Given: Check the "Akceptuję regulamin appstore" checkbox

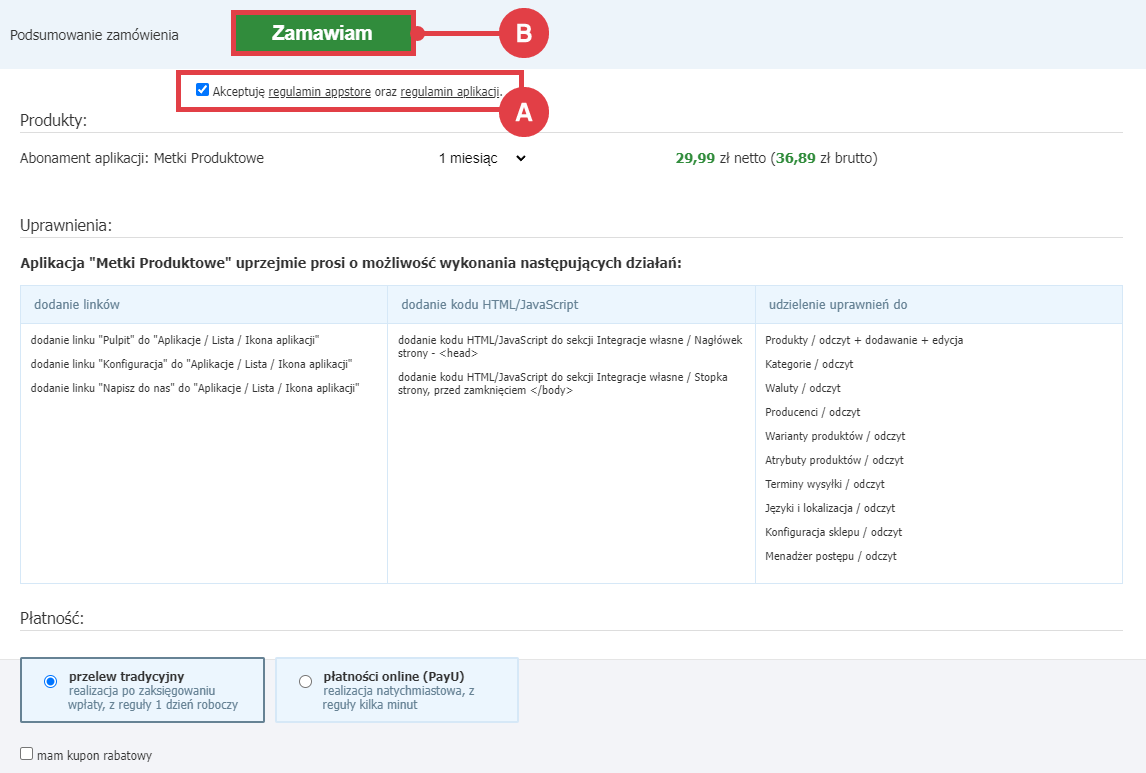Looking at the screenshot, I should point(202,89).
